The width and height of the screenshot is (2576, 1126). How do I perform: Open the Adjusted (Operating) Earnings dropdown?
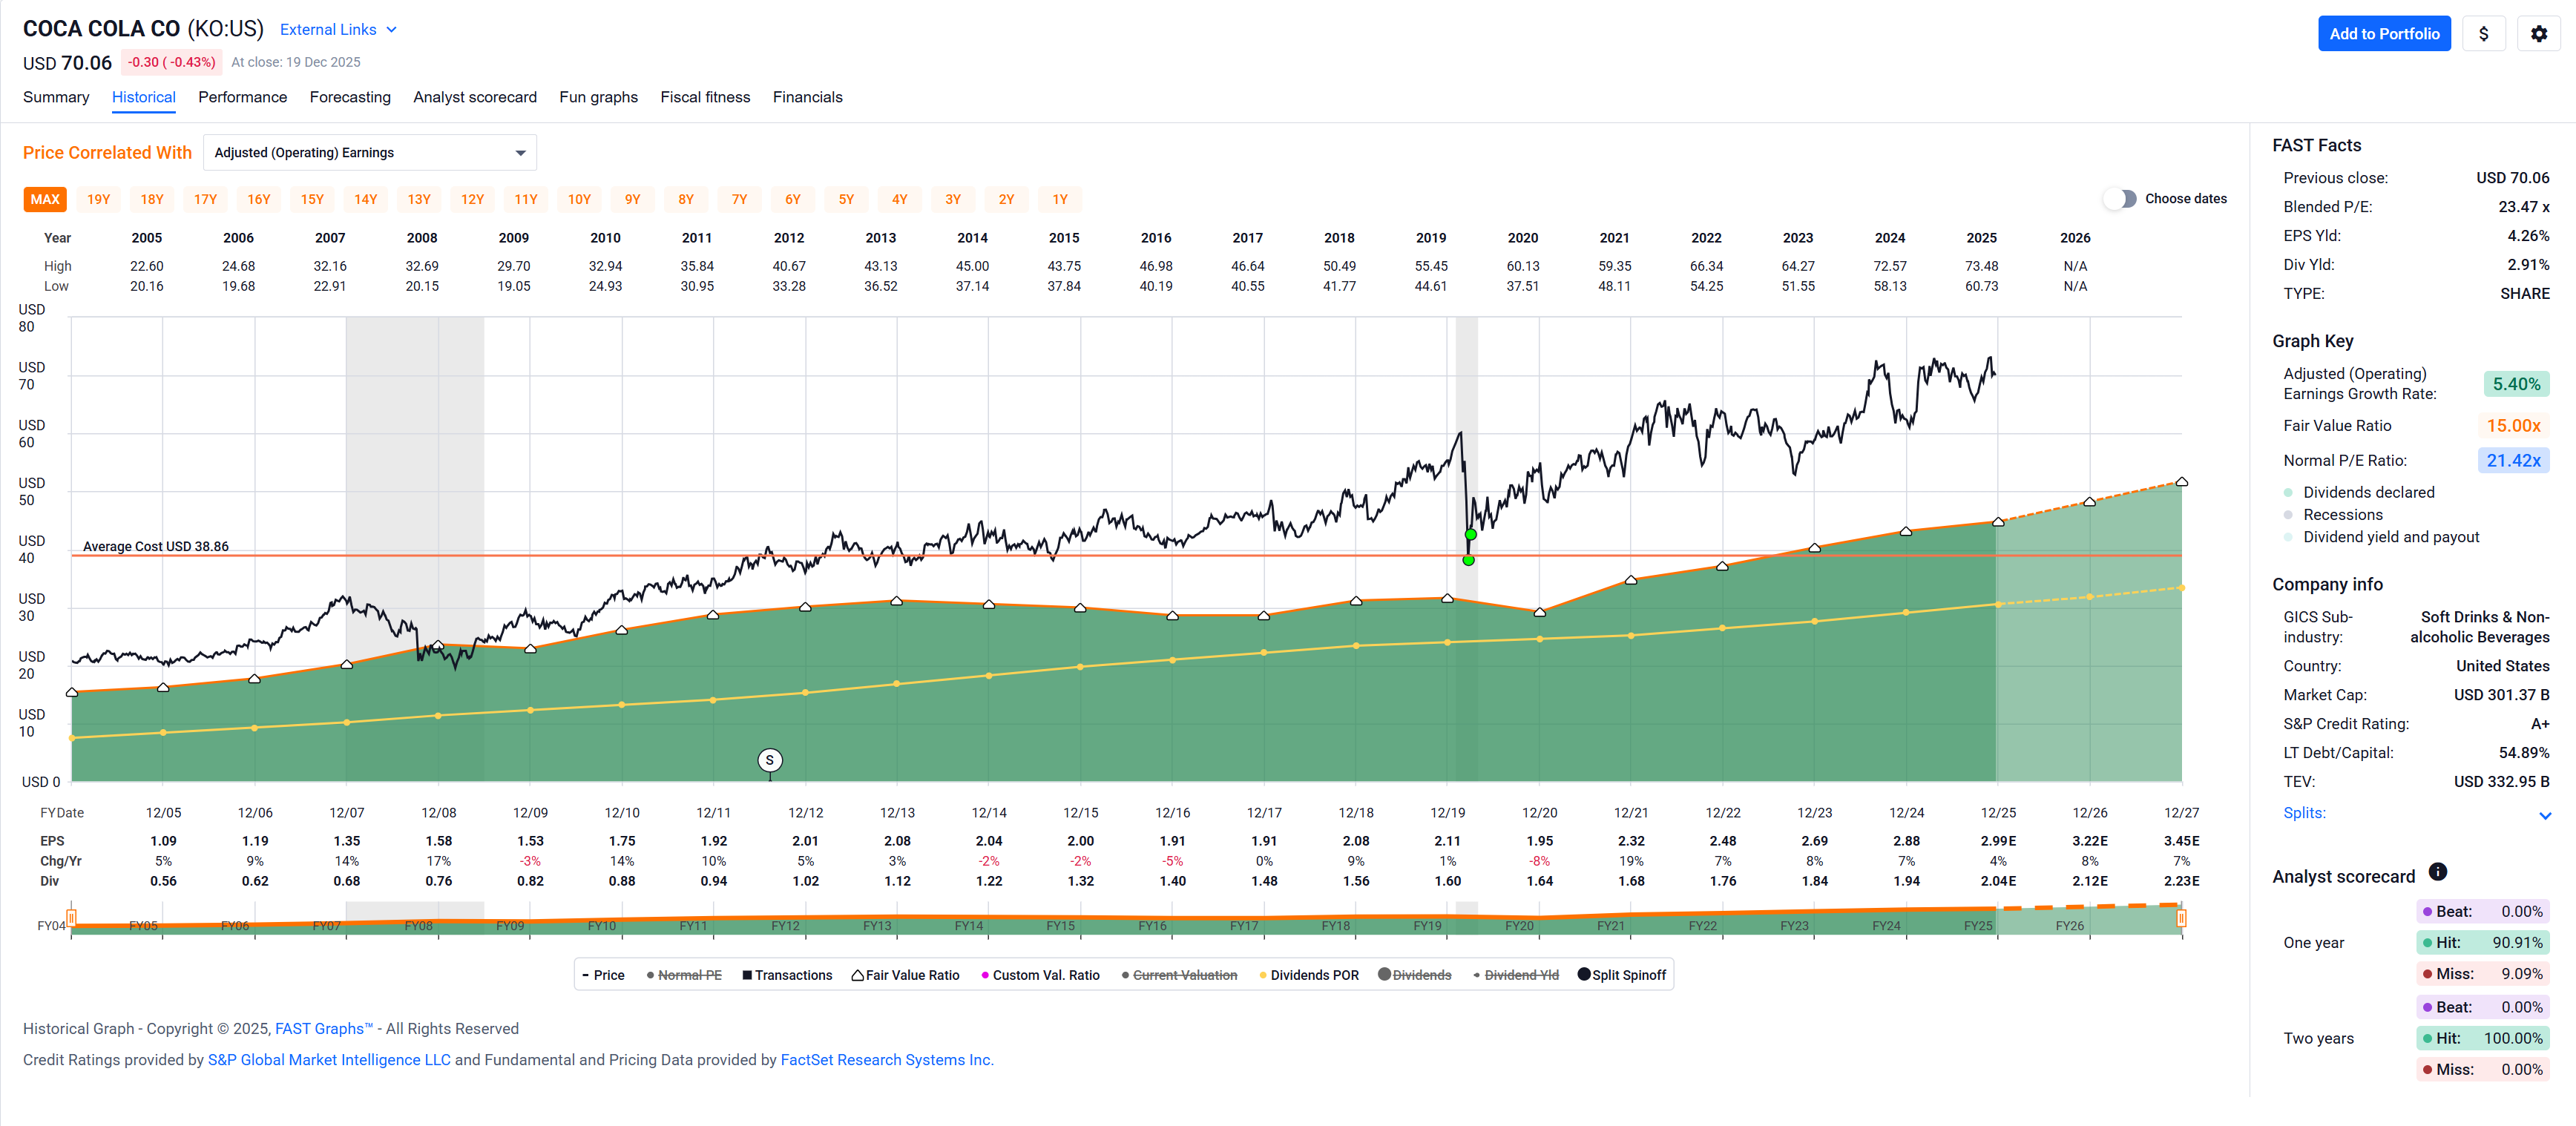[x=369, y=153]
